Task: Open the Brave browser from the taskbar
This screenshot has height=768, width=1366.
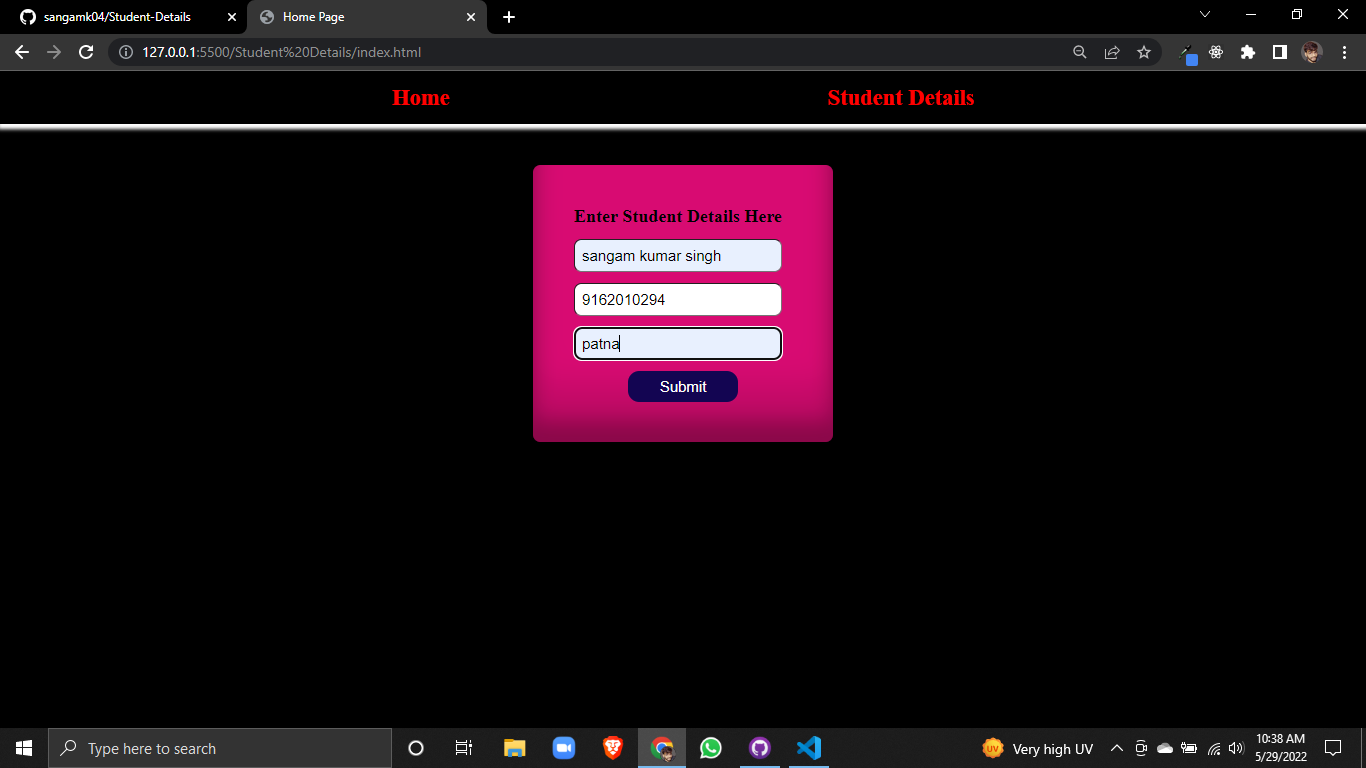Action: coord(612,747)
